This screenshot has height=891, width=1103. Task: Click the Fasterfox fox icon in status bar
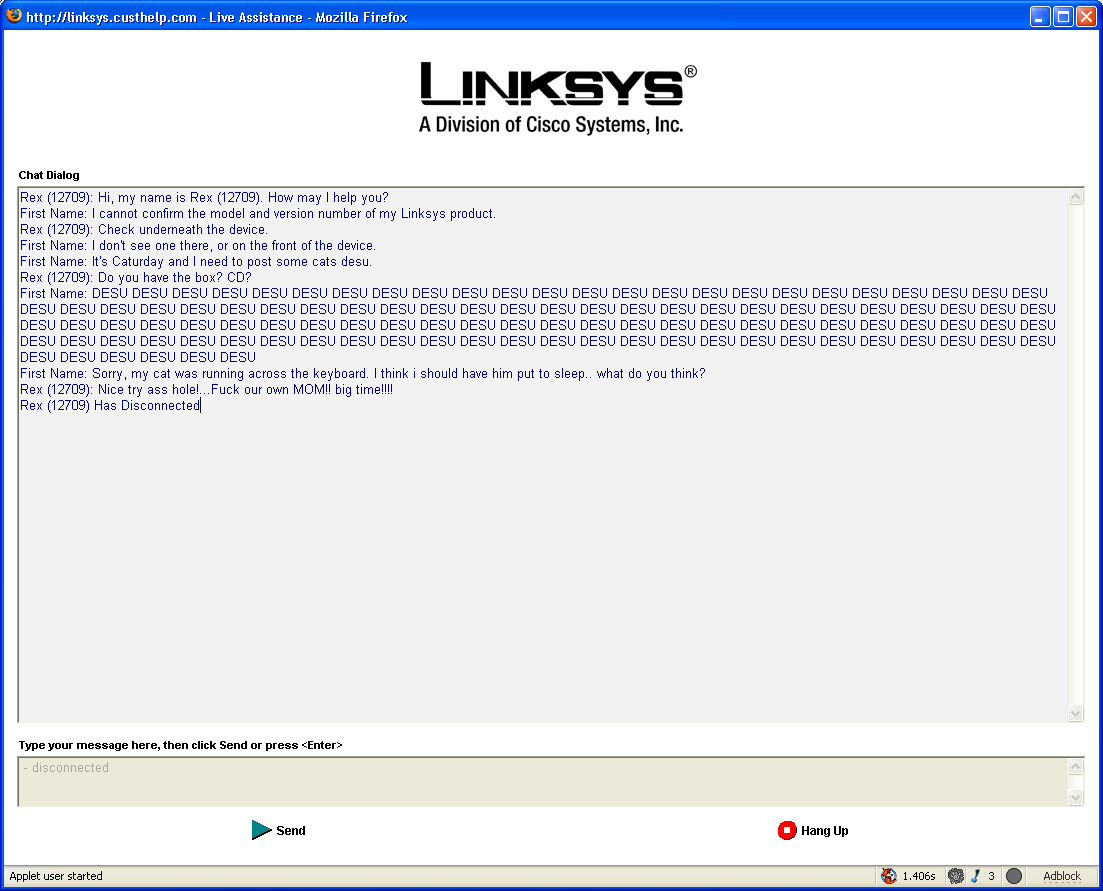pyautogui.click(x=888, y=876)
